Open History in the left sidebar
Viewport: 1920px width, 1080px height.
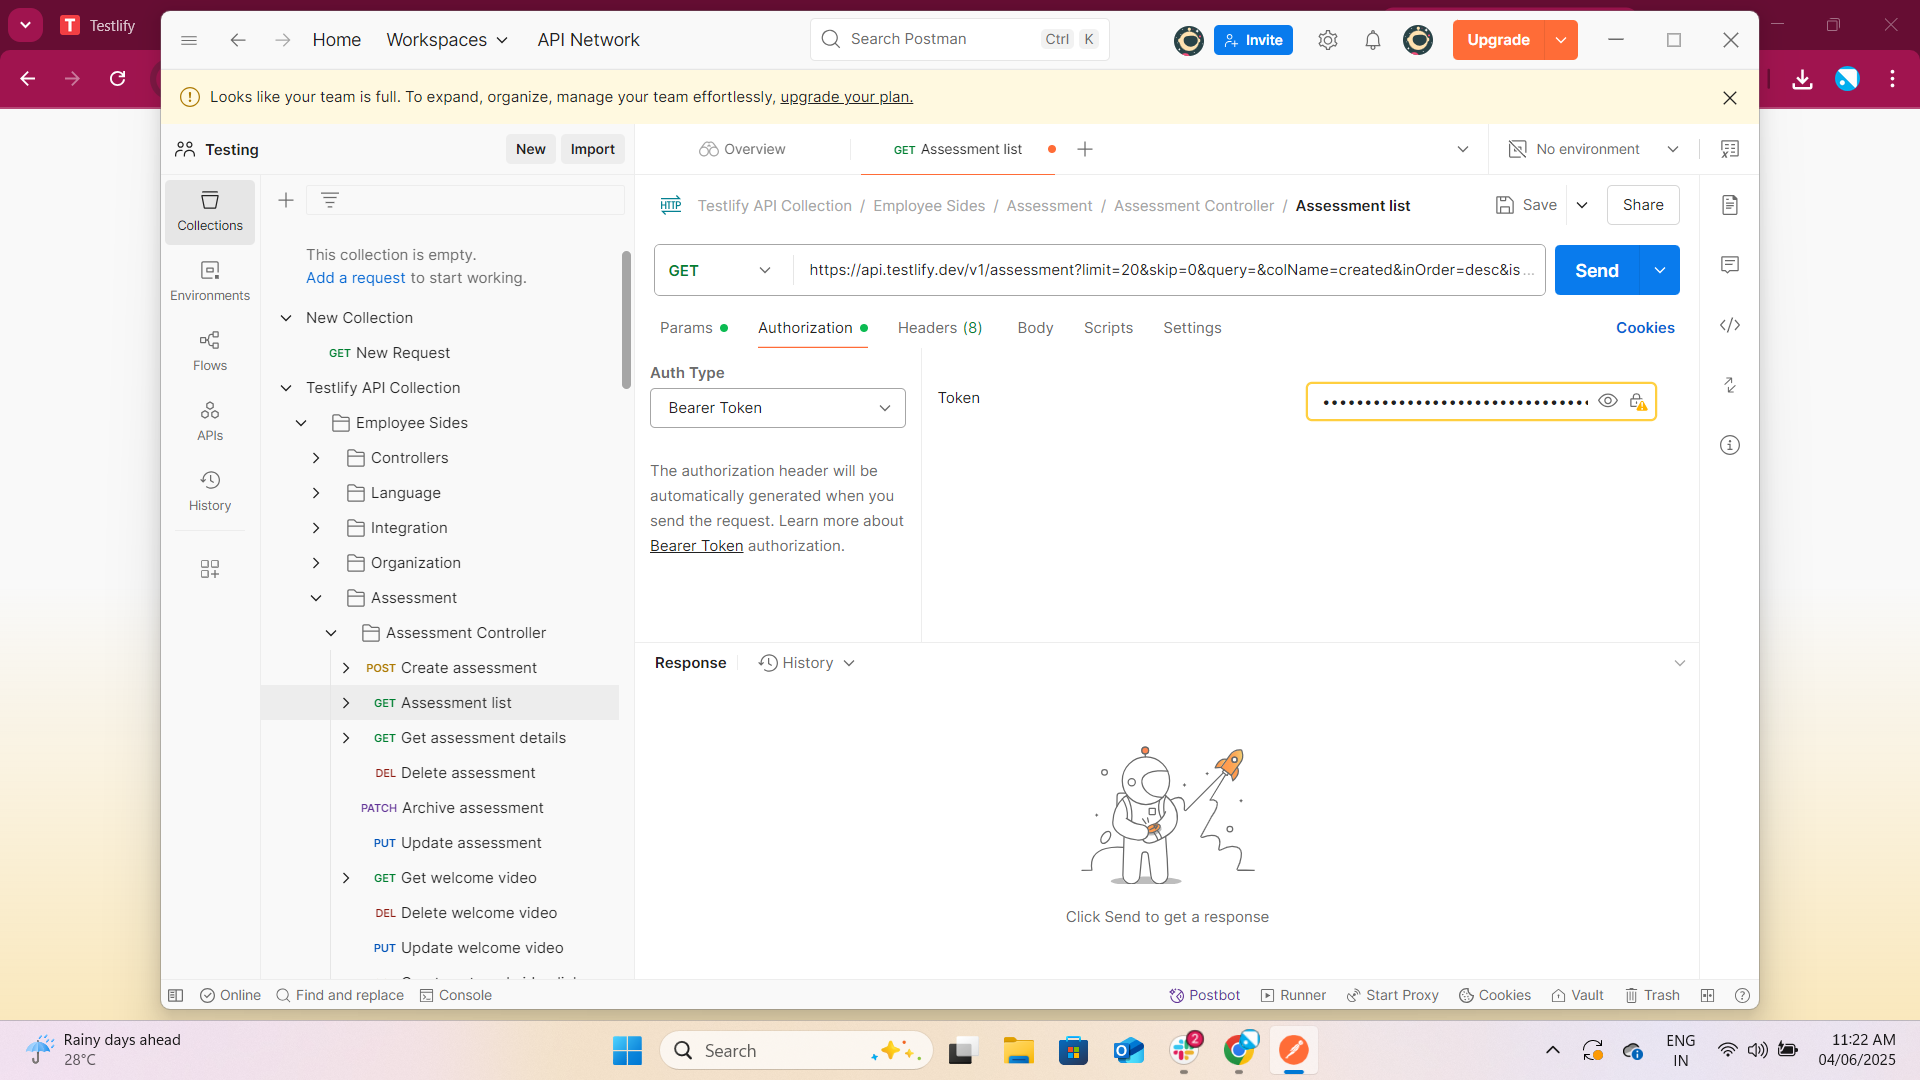(210, 491)
